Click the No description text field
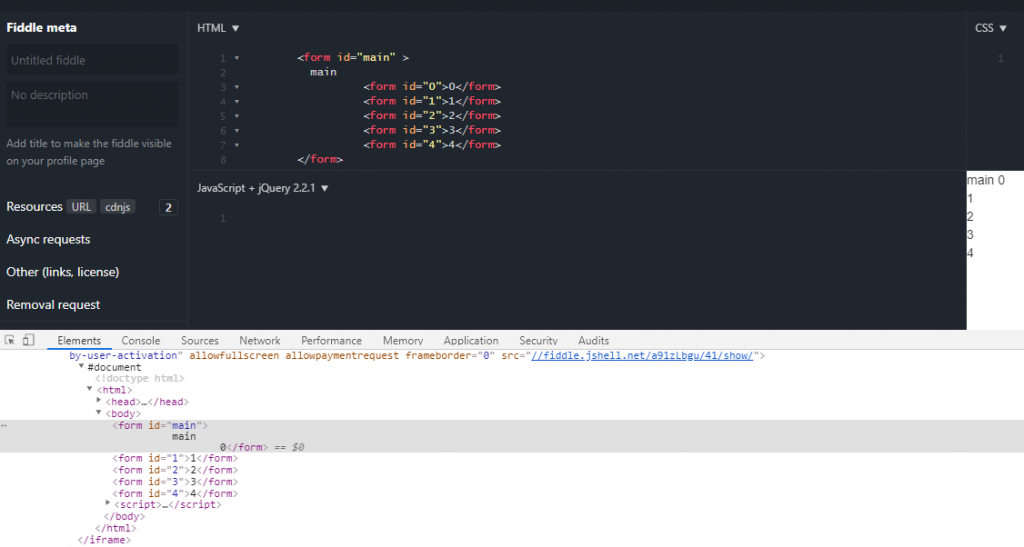This screenshot has height=547, width=1024. [x=92, y=104]
